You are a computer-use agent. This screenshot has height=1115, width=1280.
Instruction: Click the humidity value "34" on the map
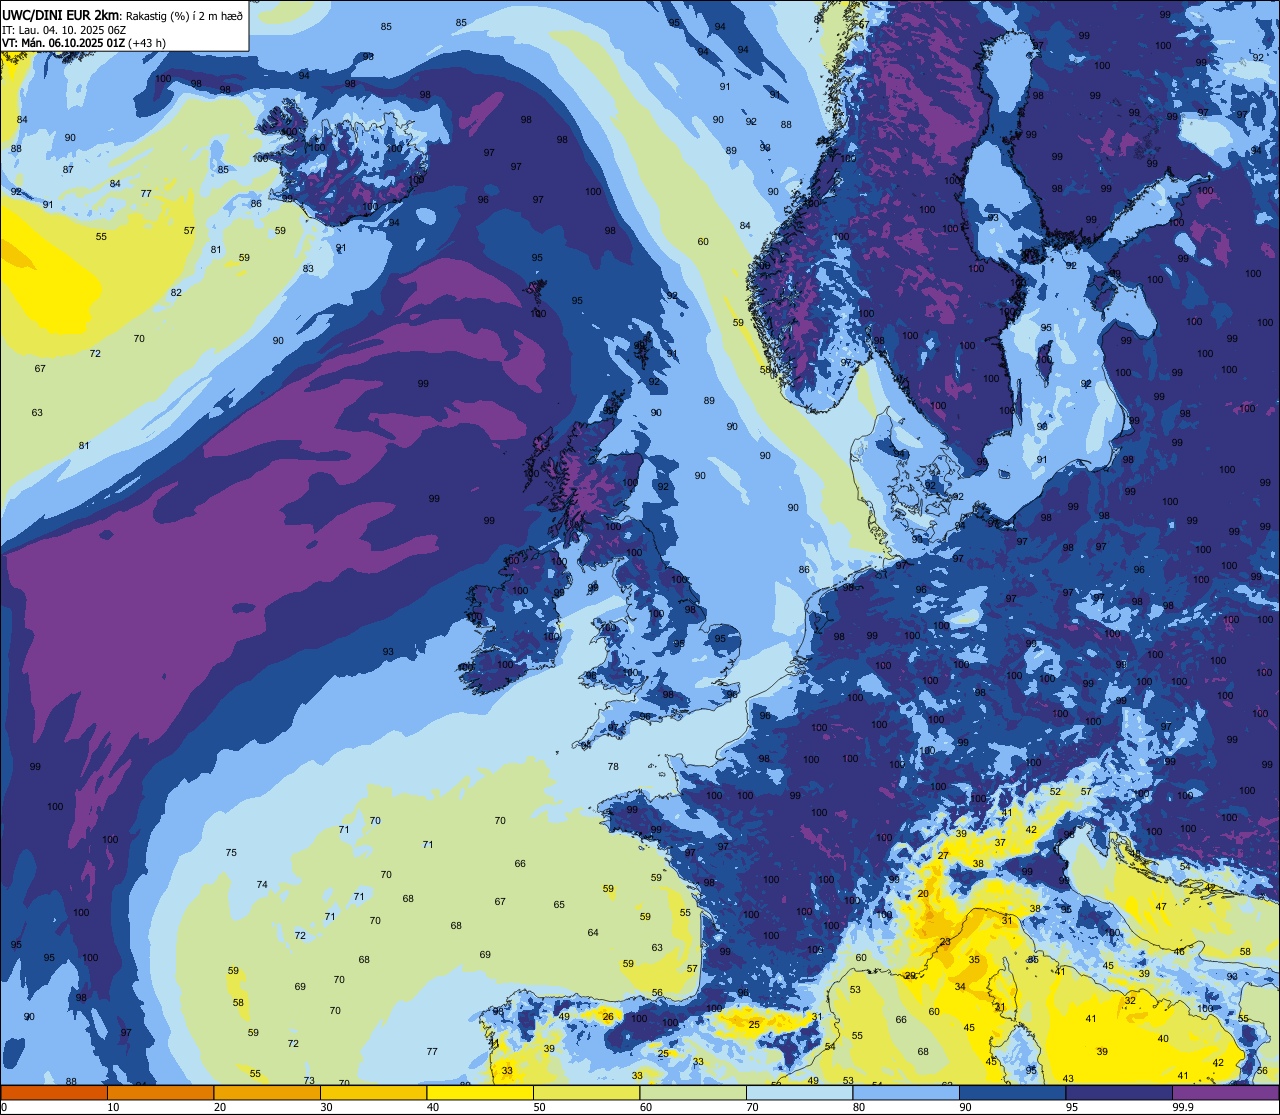(960, 986)
